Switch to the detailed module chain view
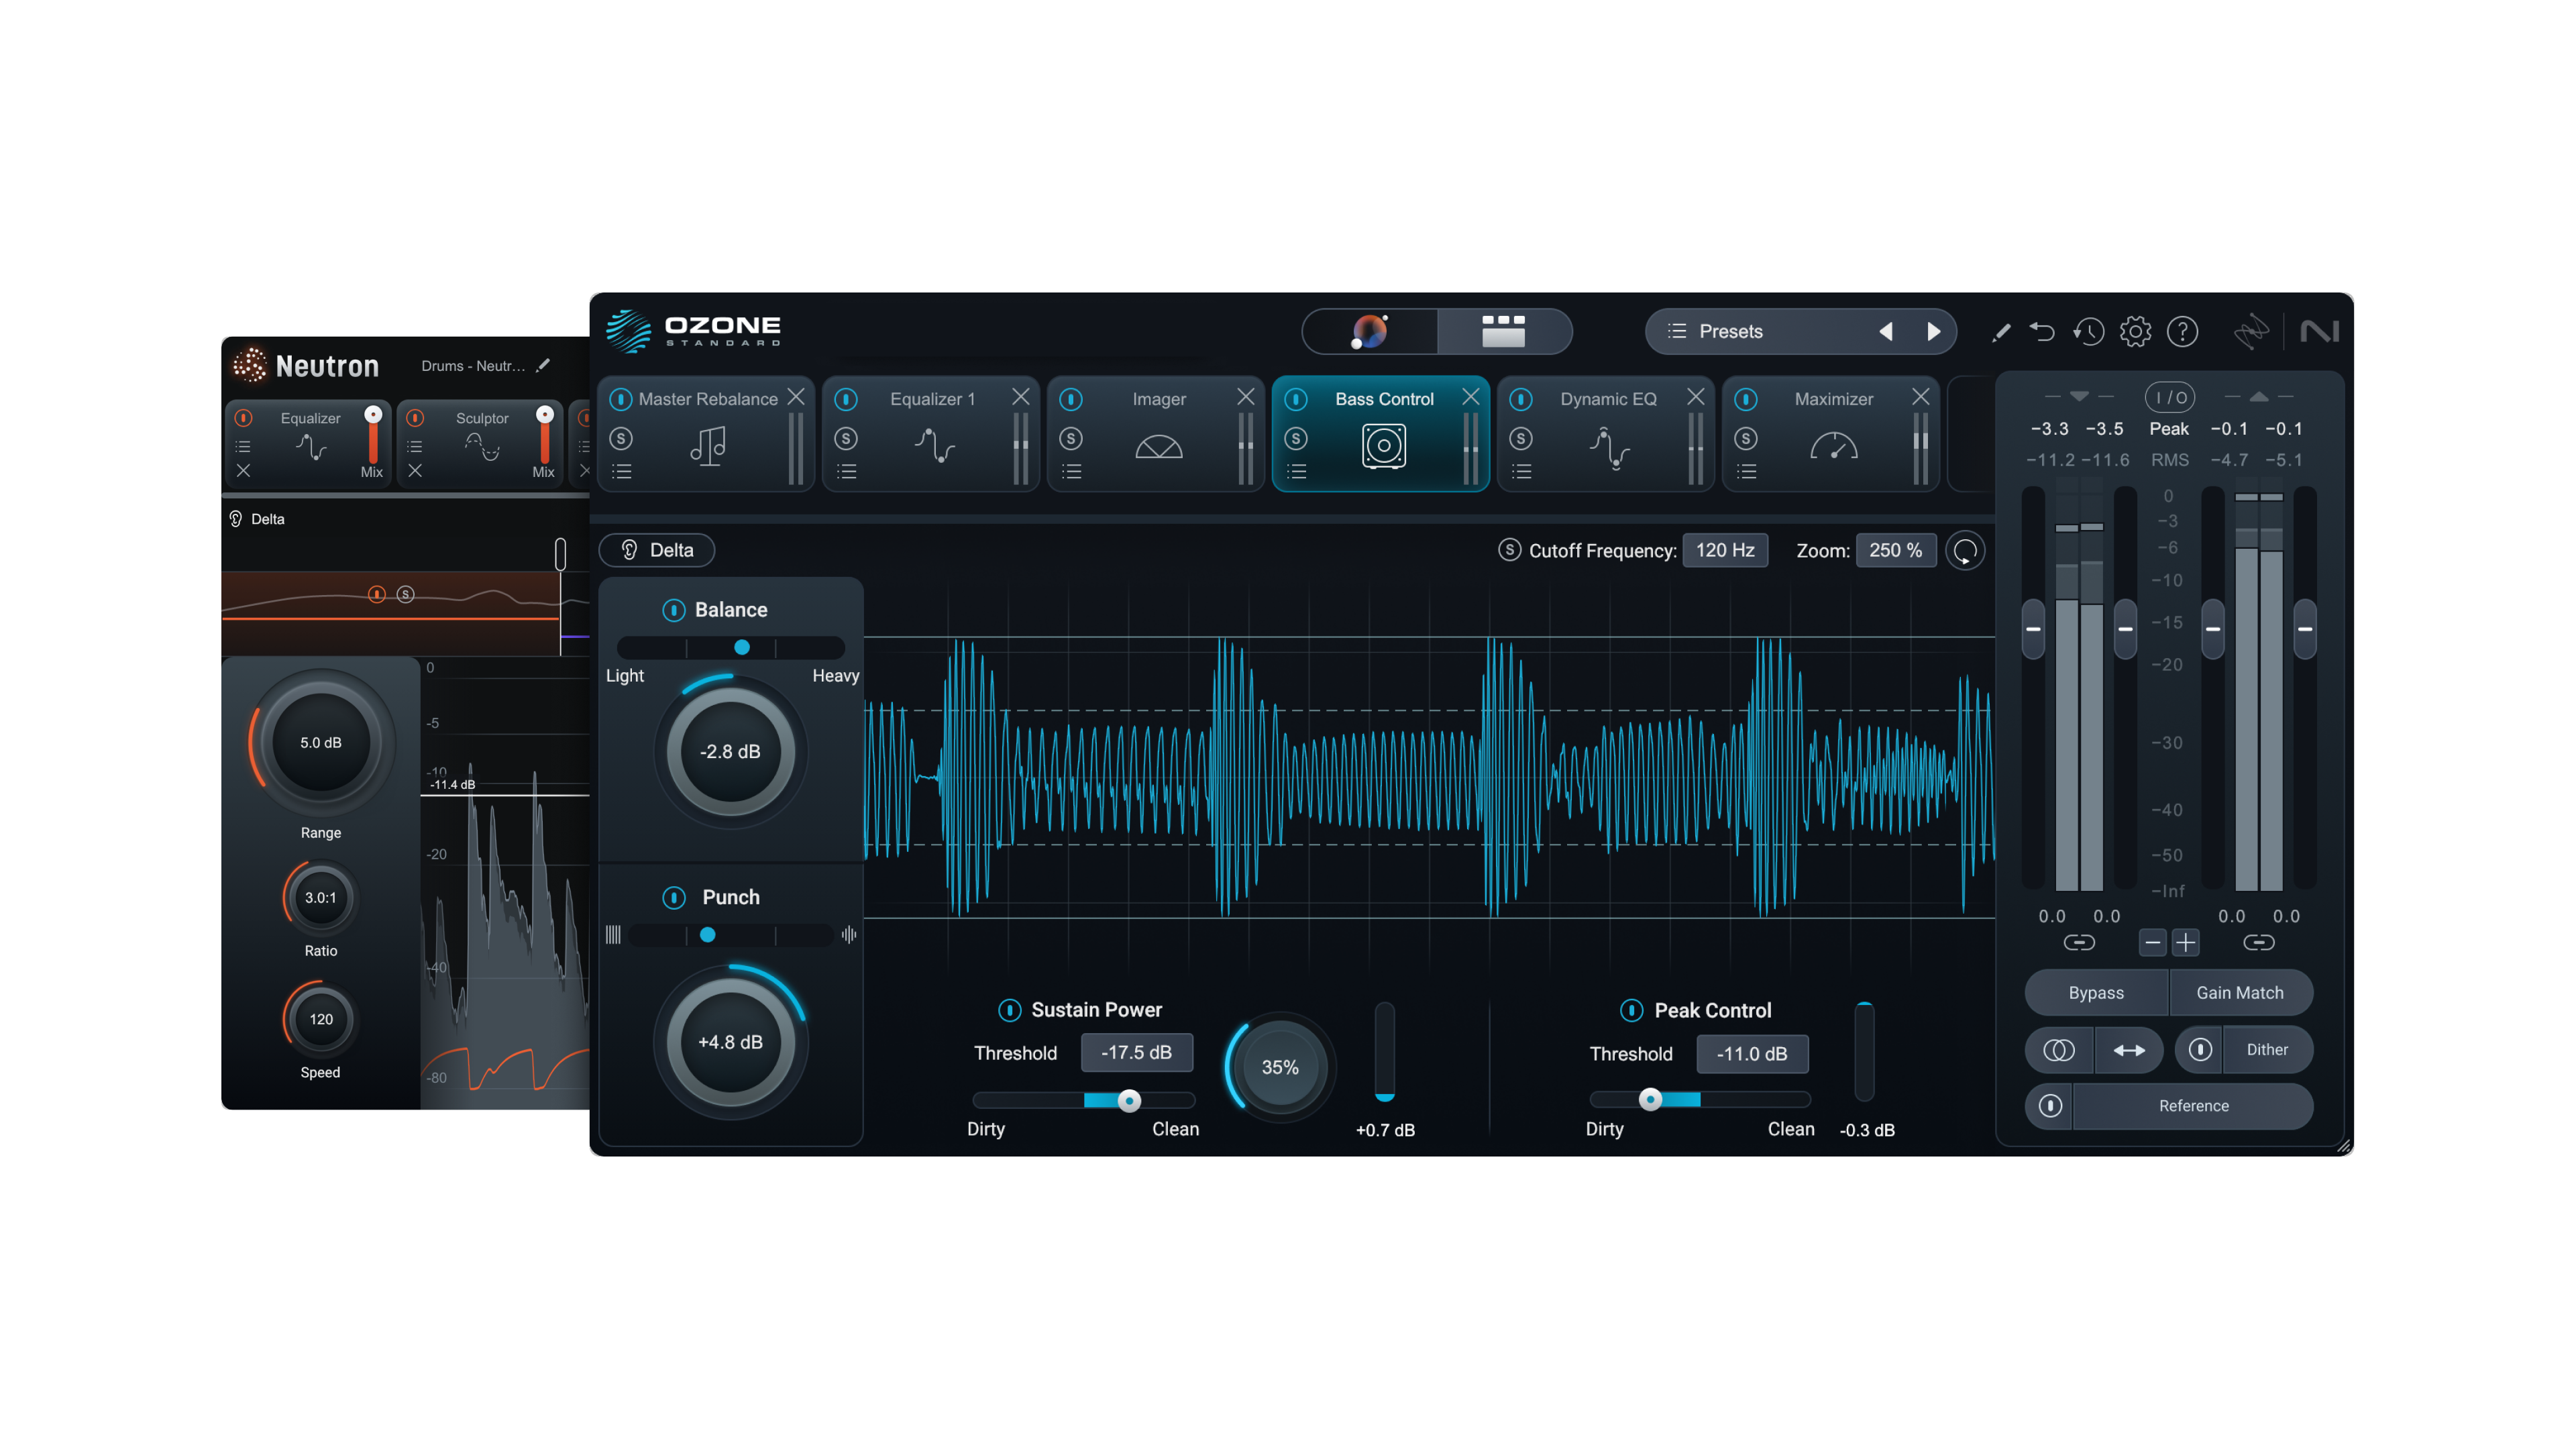This screenshot has width=2576, height=1449. click(x=1505, y=331)
